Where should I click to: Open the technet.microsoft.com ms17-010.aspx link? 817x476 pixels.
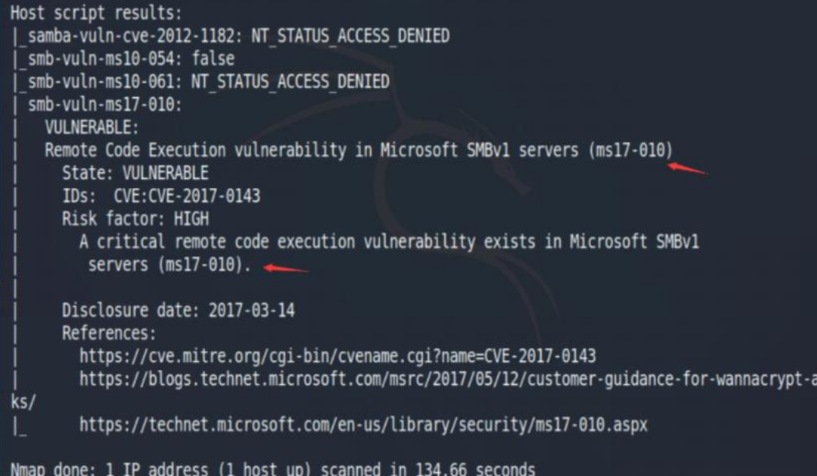363,425
